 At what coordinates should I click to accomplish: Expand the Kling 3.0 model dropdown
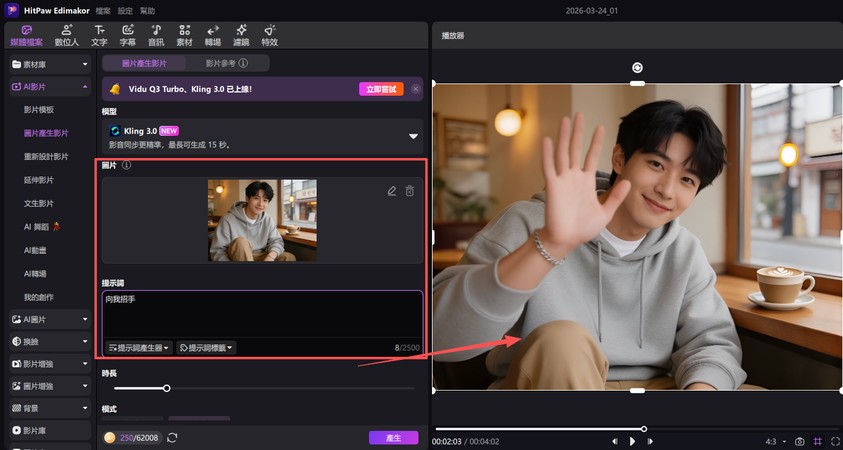click(412, 136)
